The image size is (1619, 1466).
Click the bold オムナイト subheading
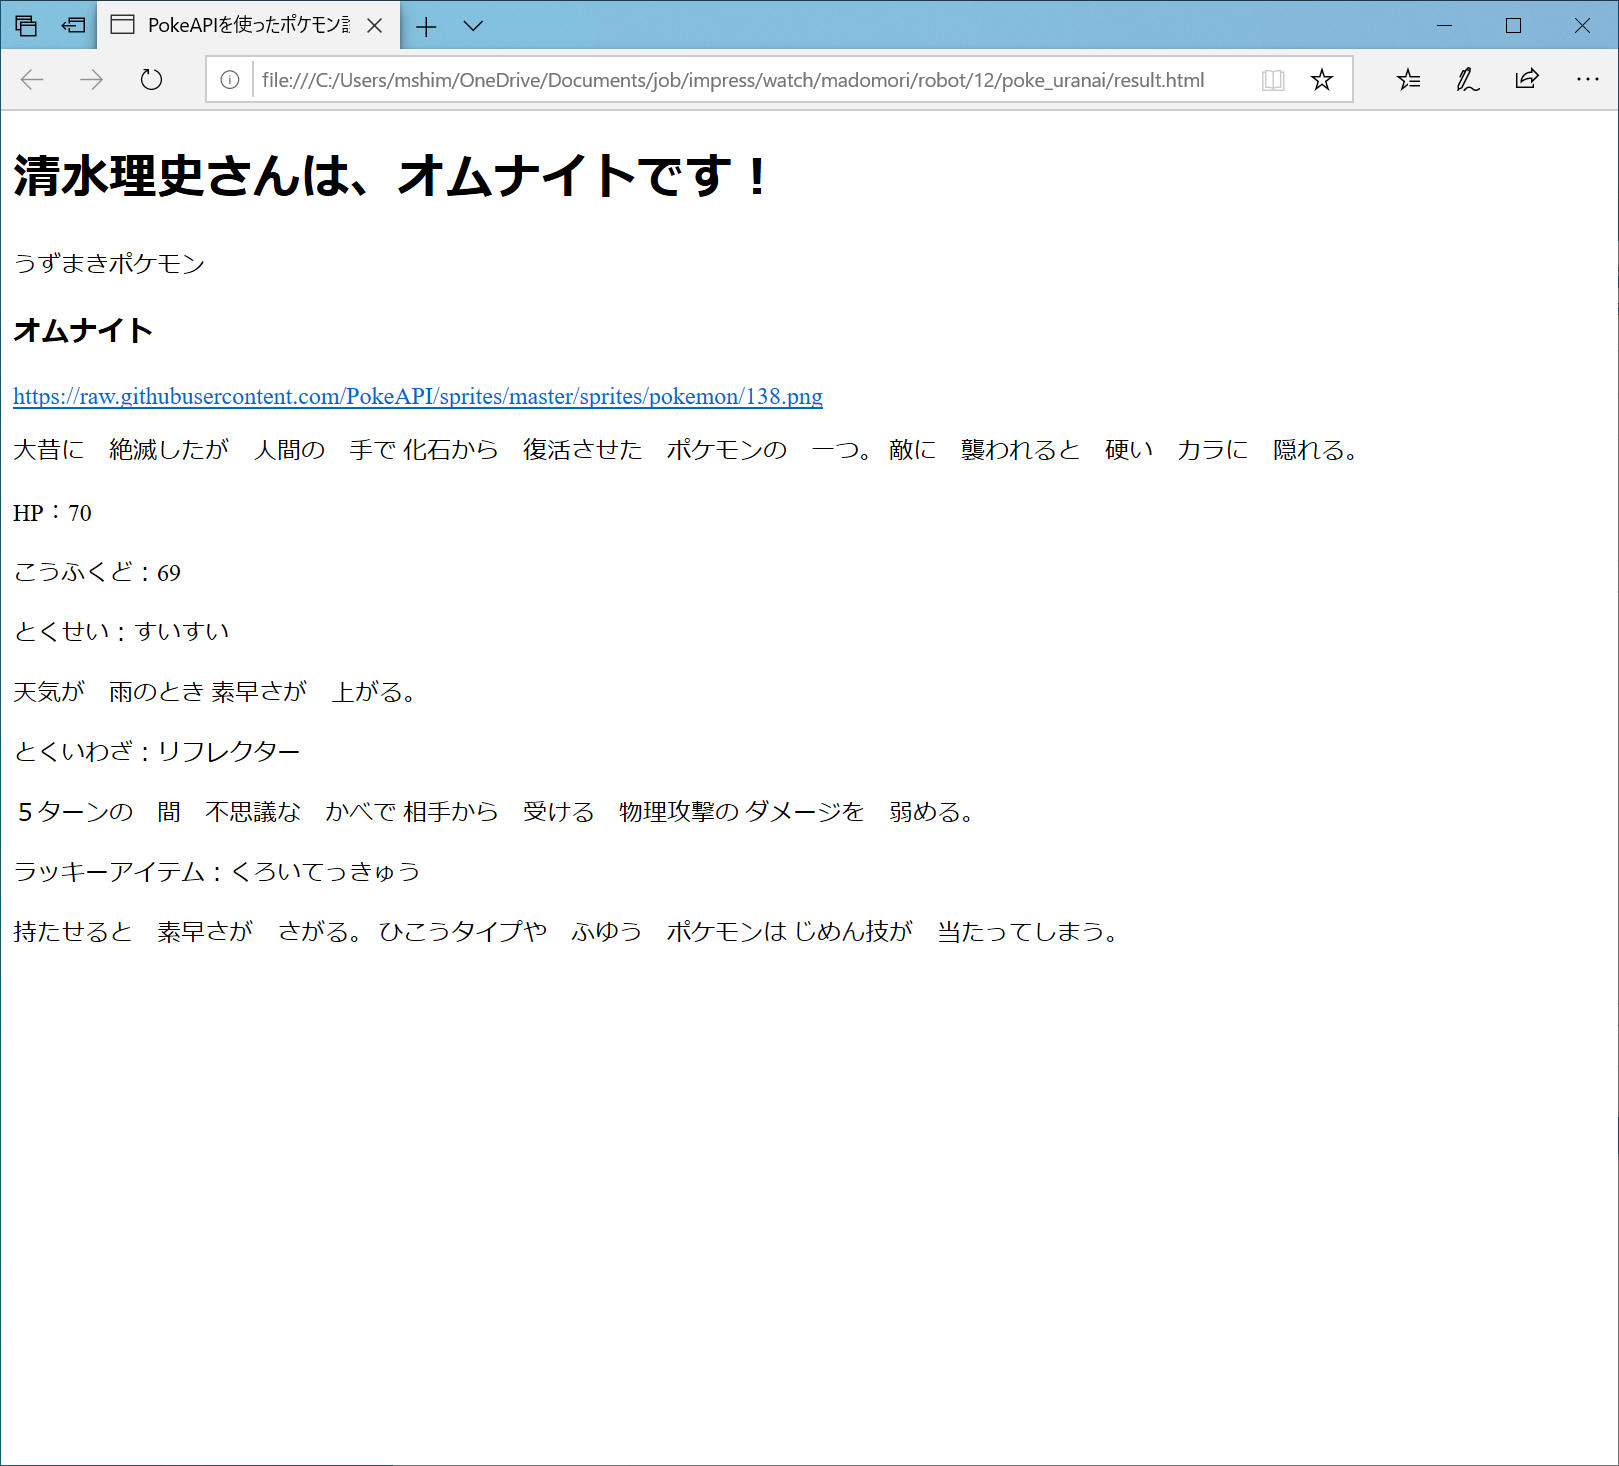[x=83, y=331]
